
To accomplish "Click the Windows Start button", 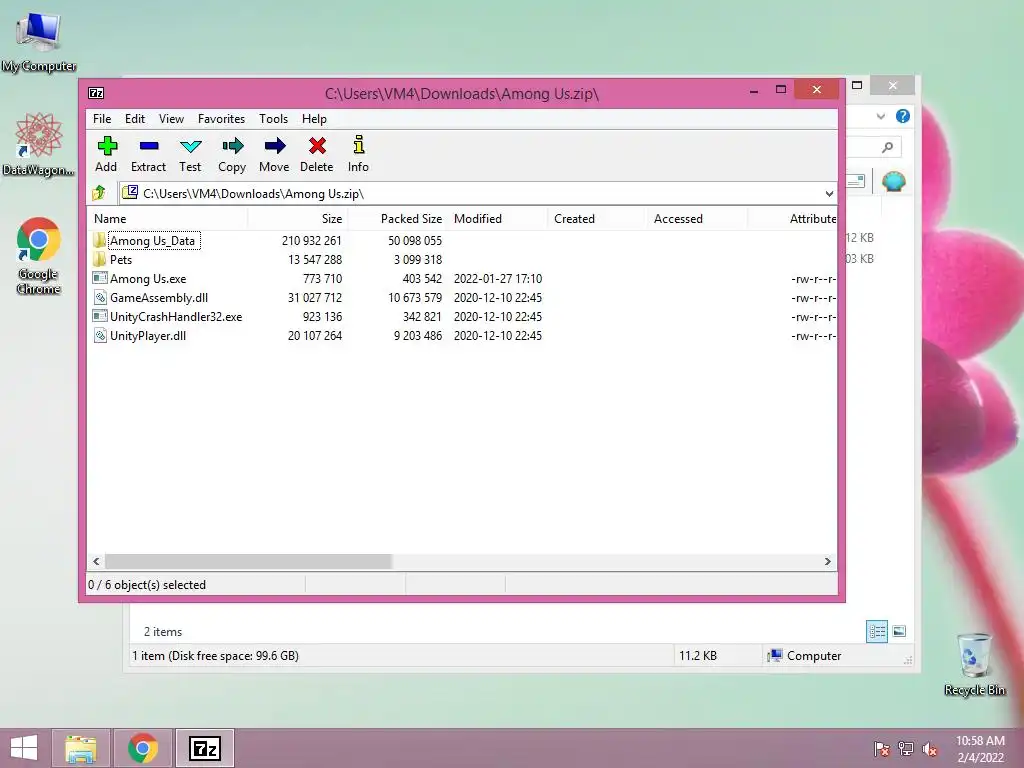I will pos(24,748).
